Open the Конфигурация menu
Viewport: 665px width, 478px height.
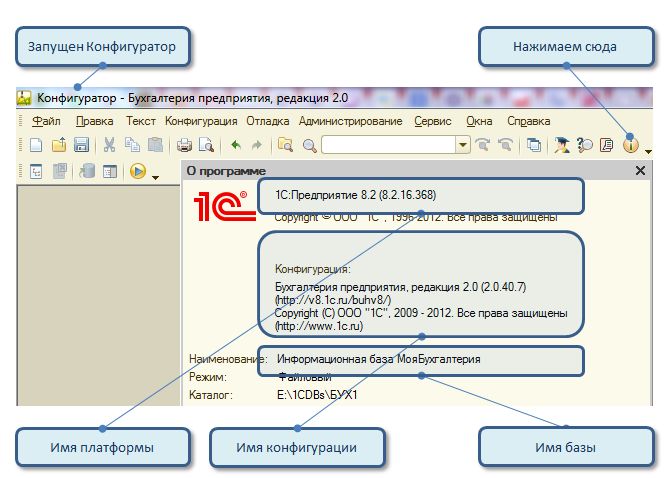(201, 121)
